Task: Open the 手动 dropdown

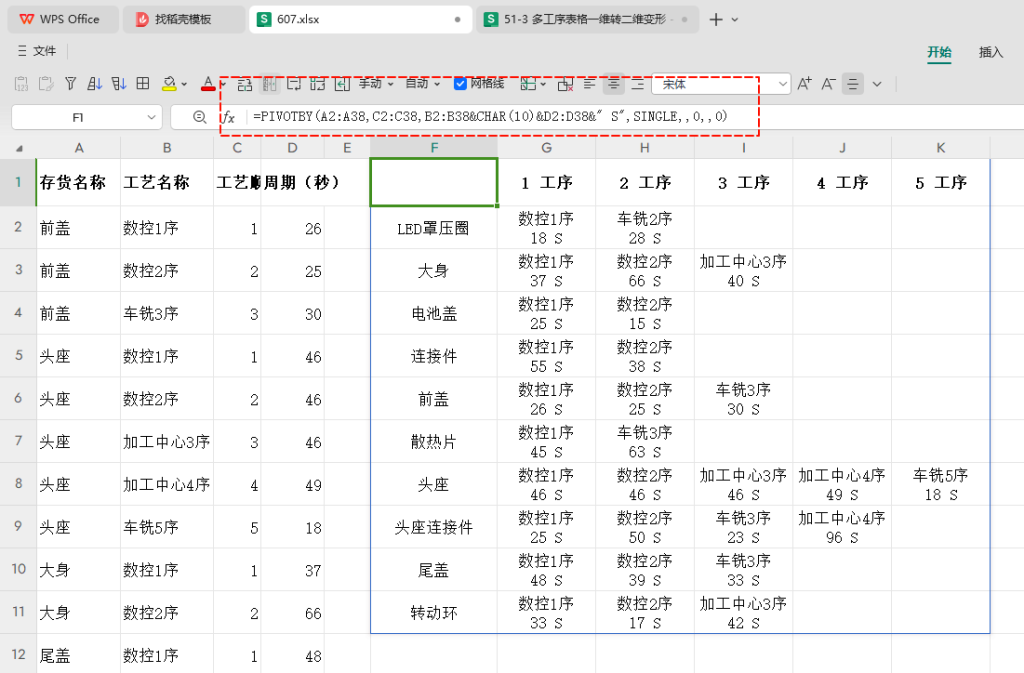Action: [x=376, y=84]
